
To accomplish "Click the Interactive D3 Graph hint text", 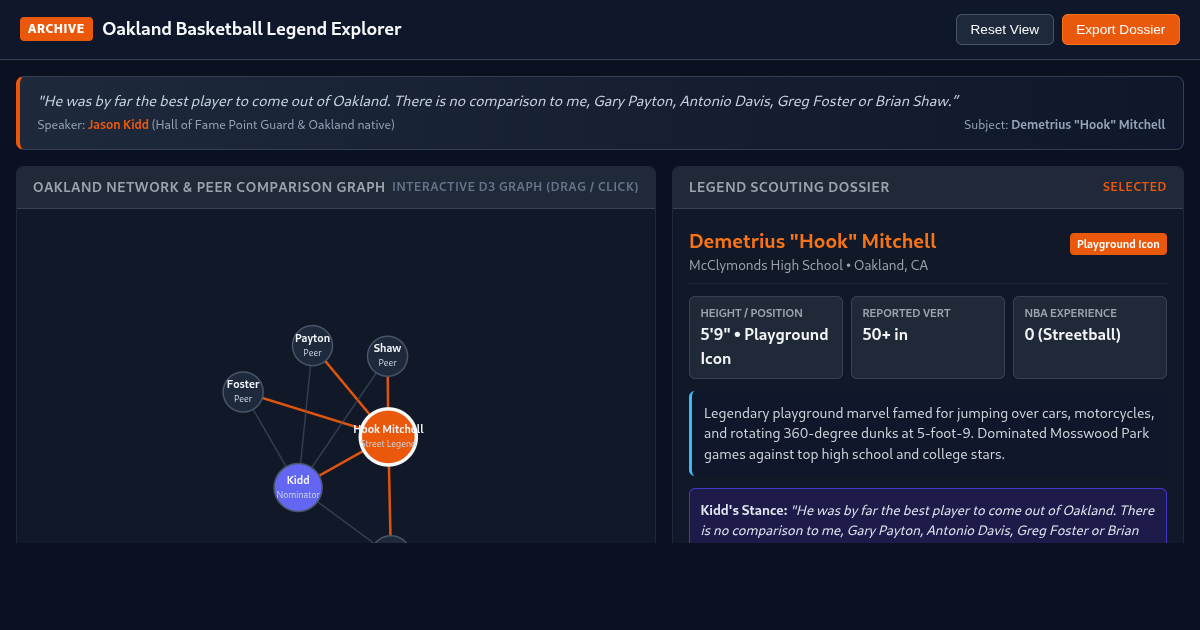I will point(516,187).
